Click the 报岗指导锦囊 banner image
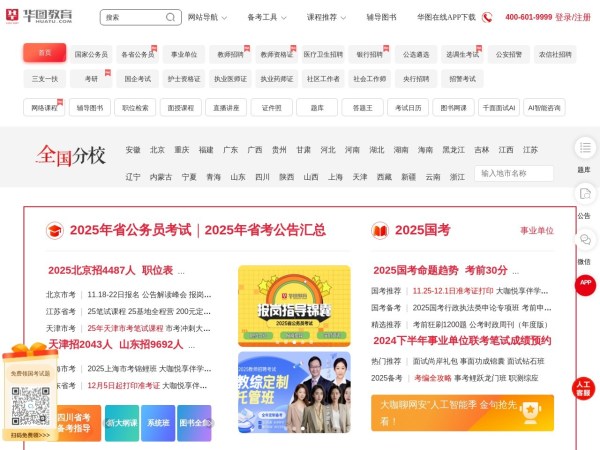600x450 pixels. 294,304
